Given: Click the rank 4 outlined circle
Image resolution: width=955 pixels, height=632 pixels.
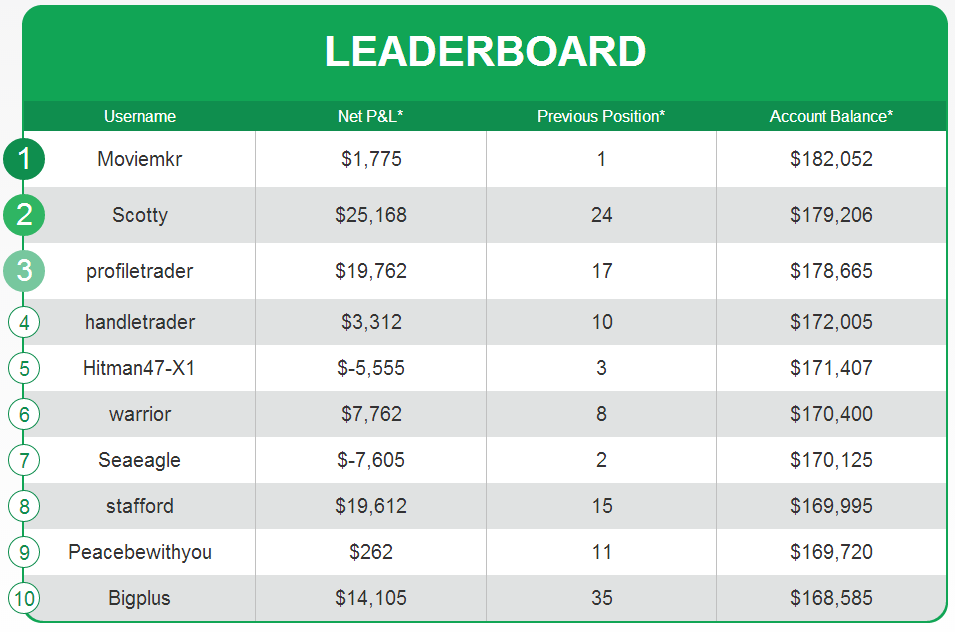Looking at the screenshot, I should pyautogui.click(x=24, y=322).
